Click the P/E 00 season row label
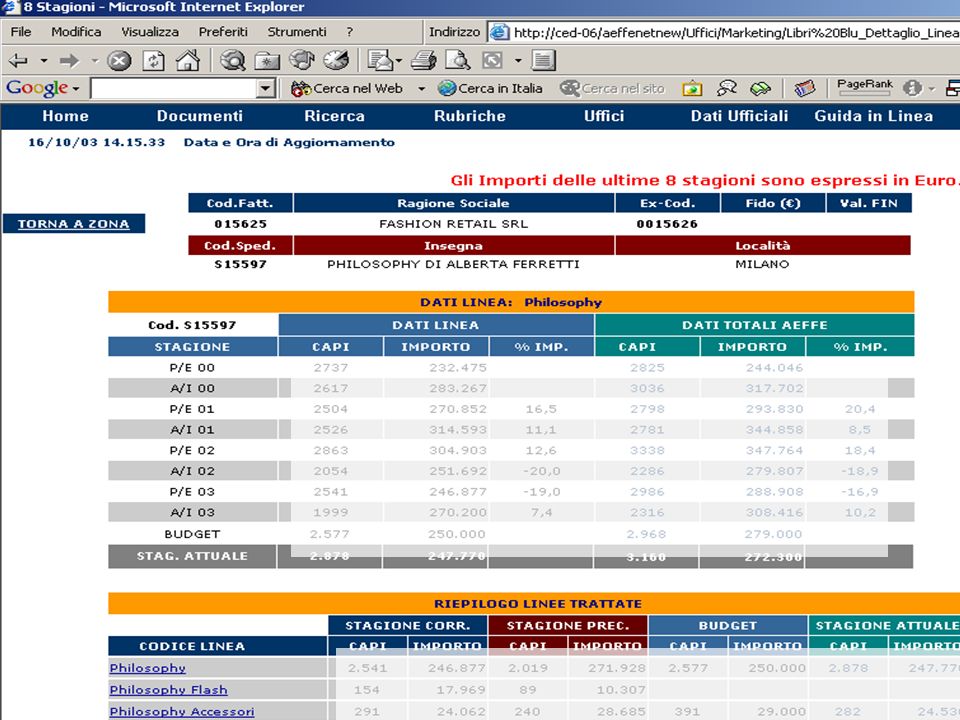Image resolution: width=960 pixels, height=720 pixels. point(192,368)
